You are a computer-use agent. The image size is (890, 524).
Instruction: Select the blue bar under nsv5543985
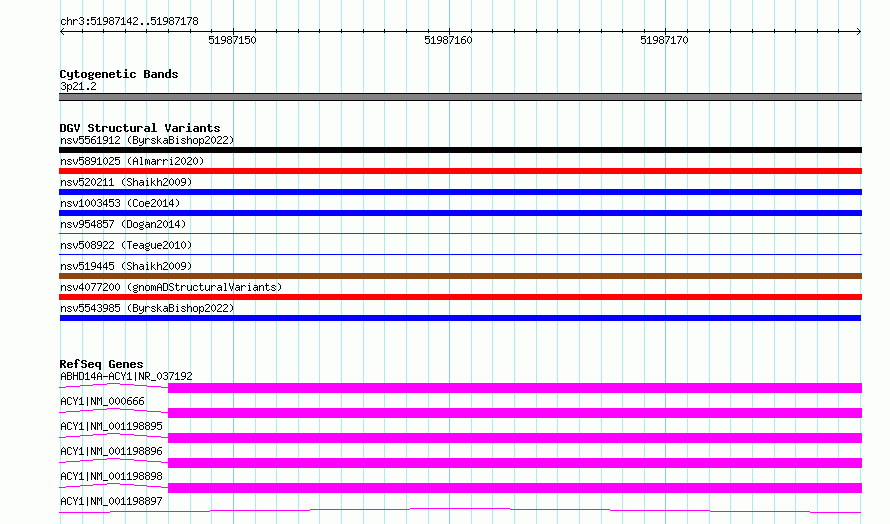click(460, 318)
